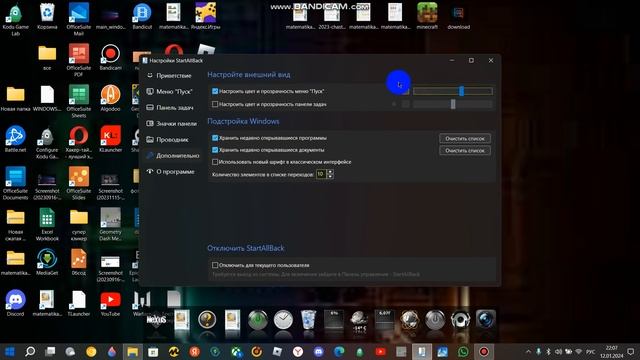The image size is (640, 360).
Task: Click the weather widget on the dock
Action: [x=359, y=320]
